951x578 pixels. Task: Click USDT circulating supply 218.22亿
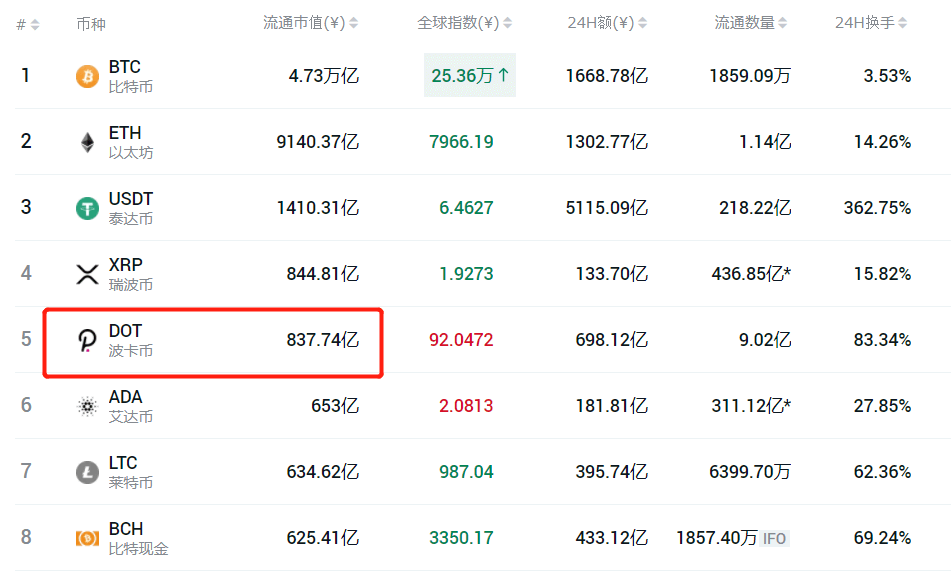[755, 208]
